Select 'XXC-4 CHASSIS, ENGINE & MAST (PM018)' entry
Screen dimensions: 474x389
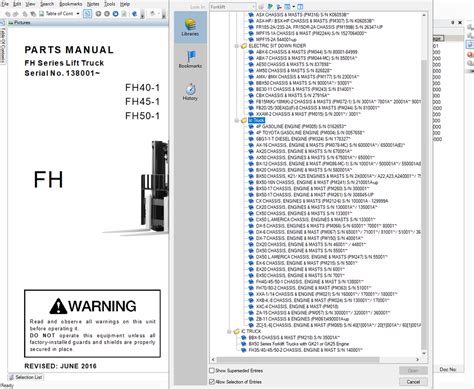coord(297,306)
